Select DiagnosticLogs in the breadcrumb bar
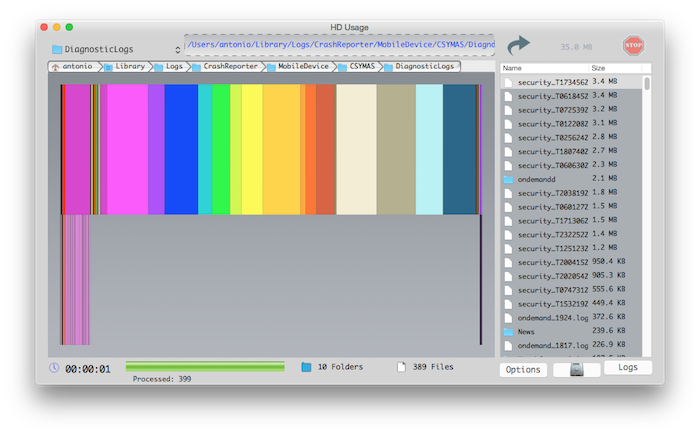Image resolution: width=700 pixels, height=435 pixels. [420, 67]
